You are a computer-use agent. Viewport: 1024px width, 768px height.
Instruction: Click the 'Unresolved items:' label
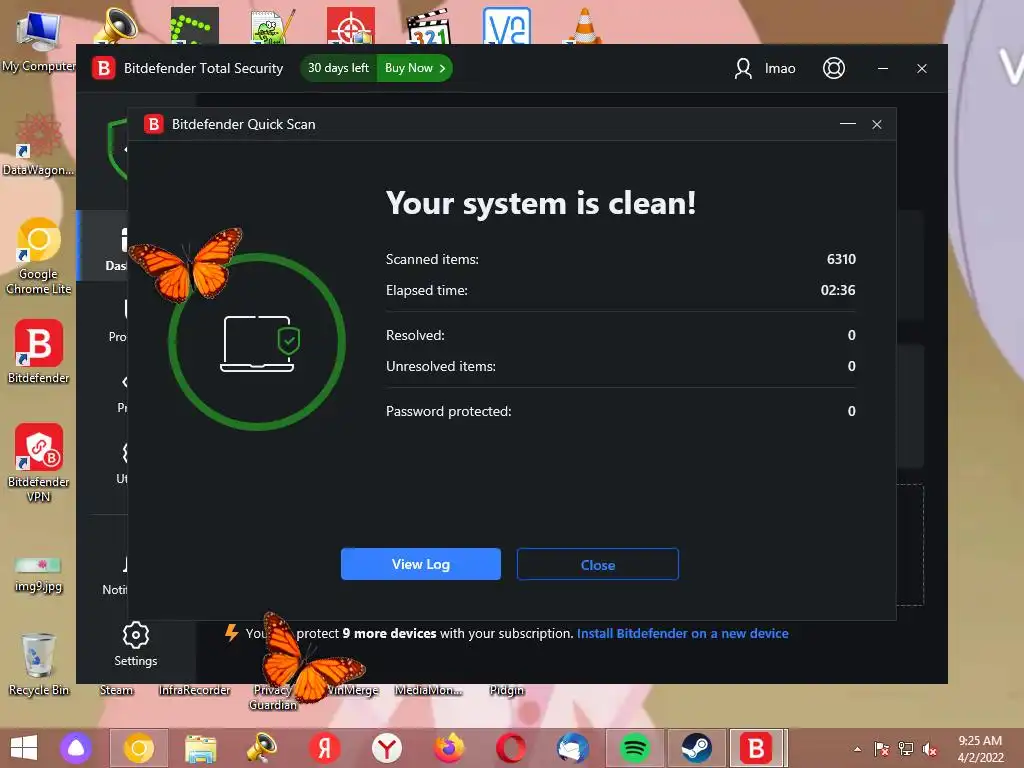pyautogui.click(x=441, y=366)
